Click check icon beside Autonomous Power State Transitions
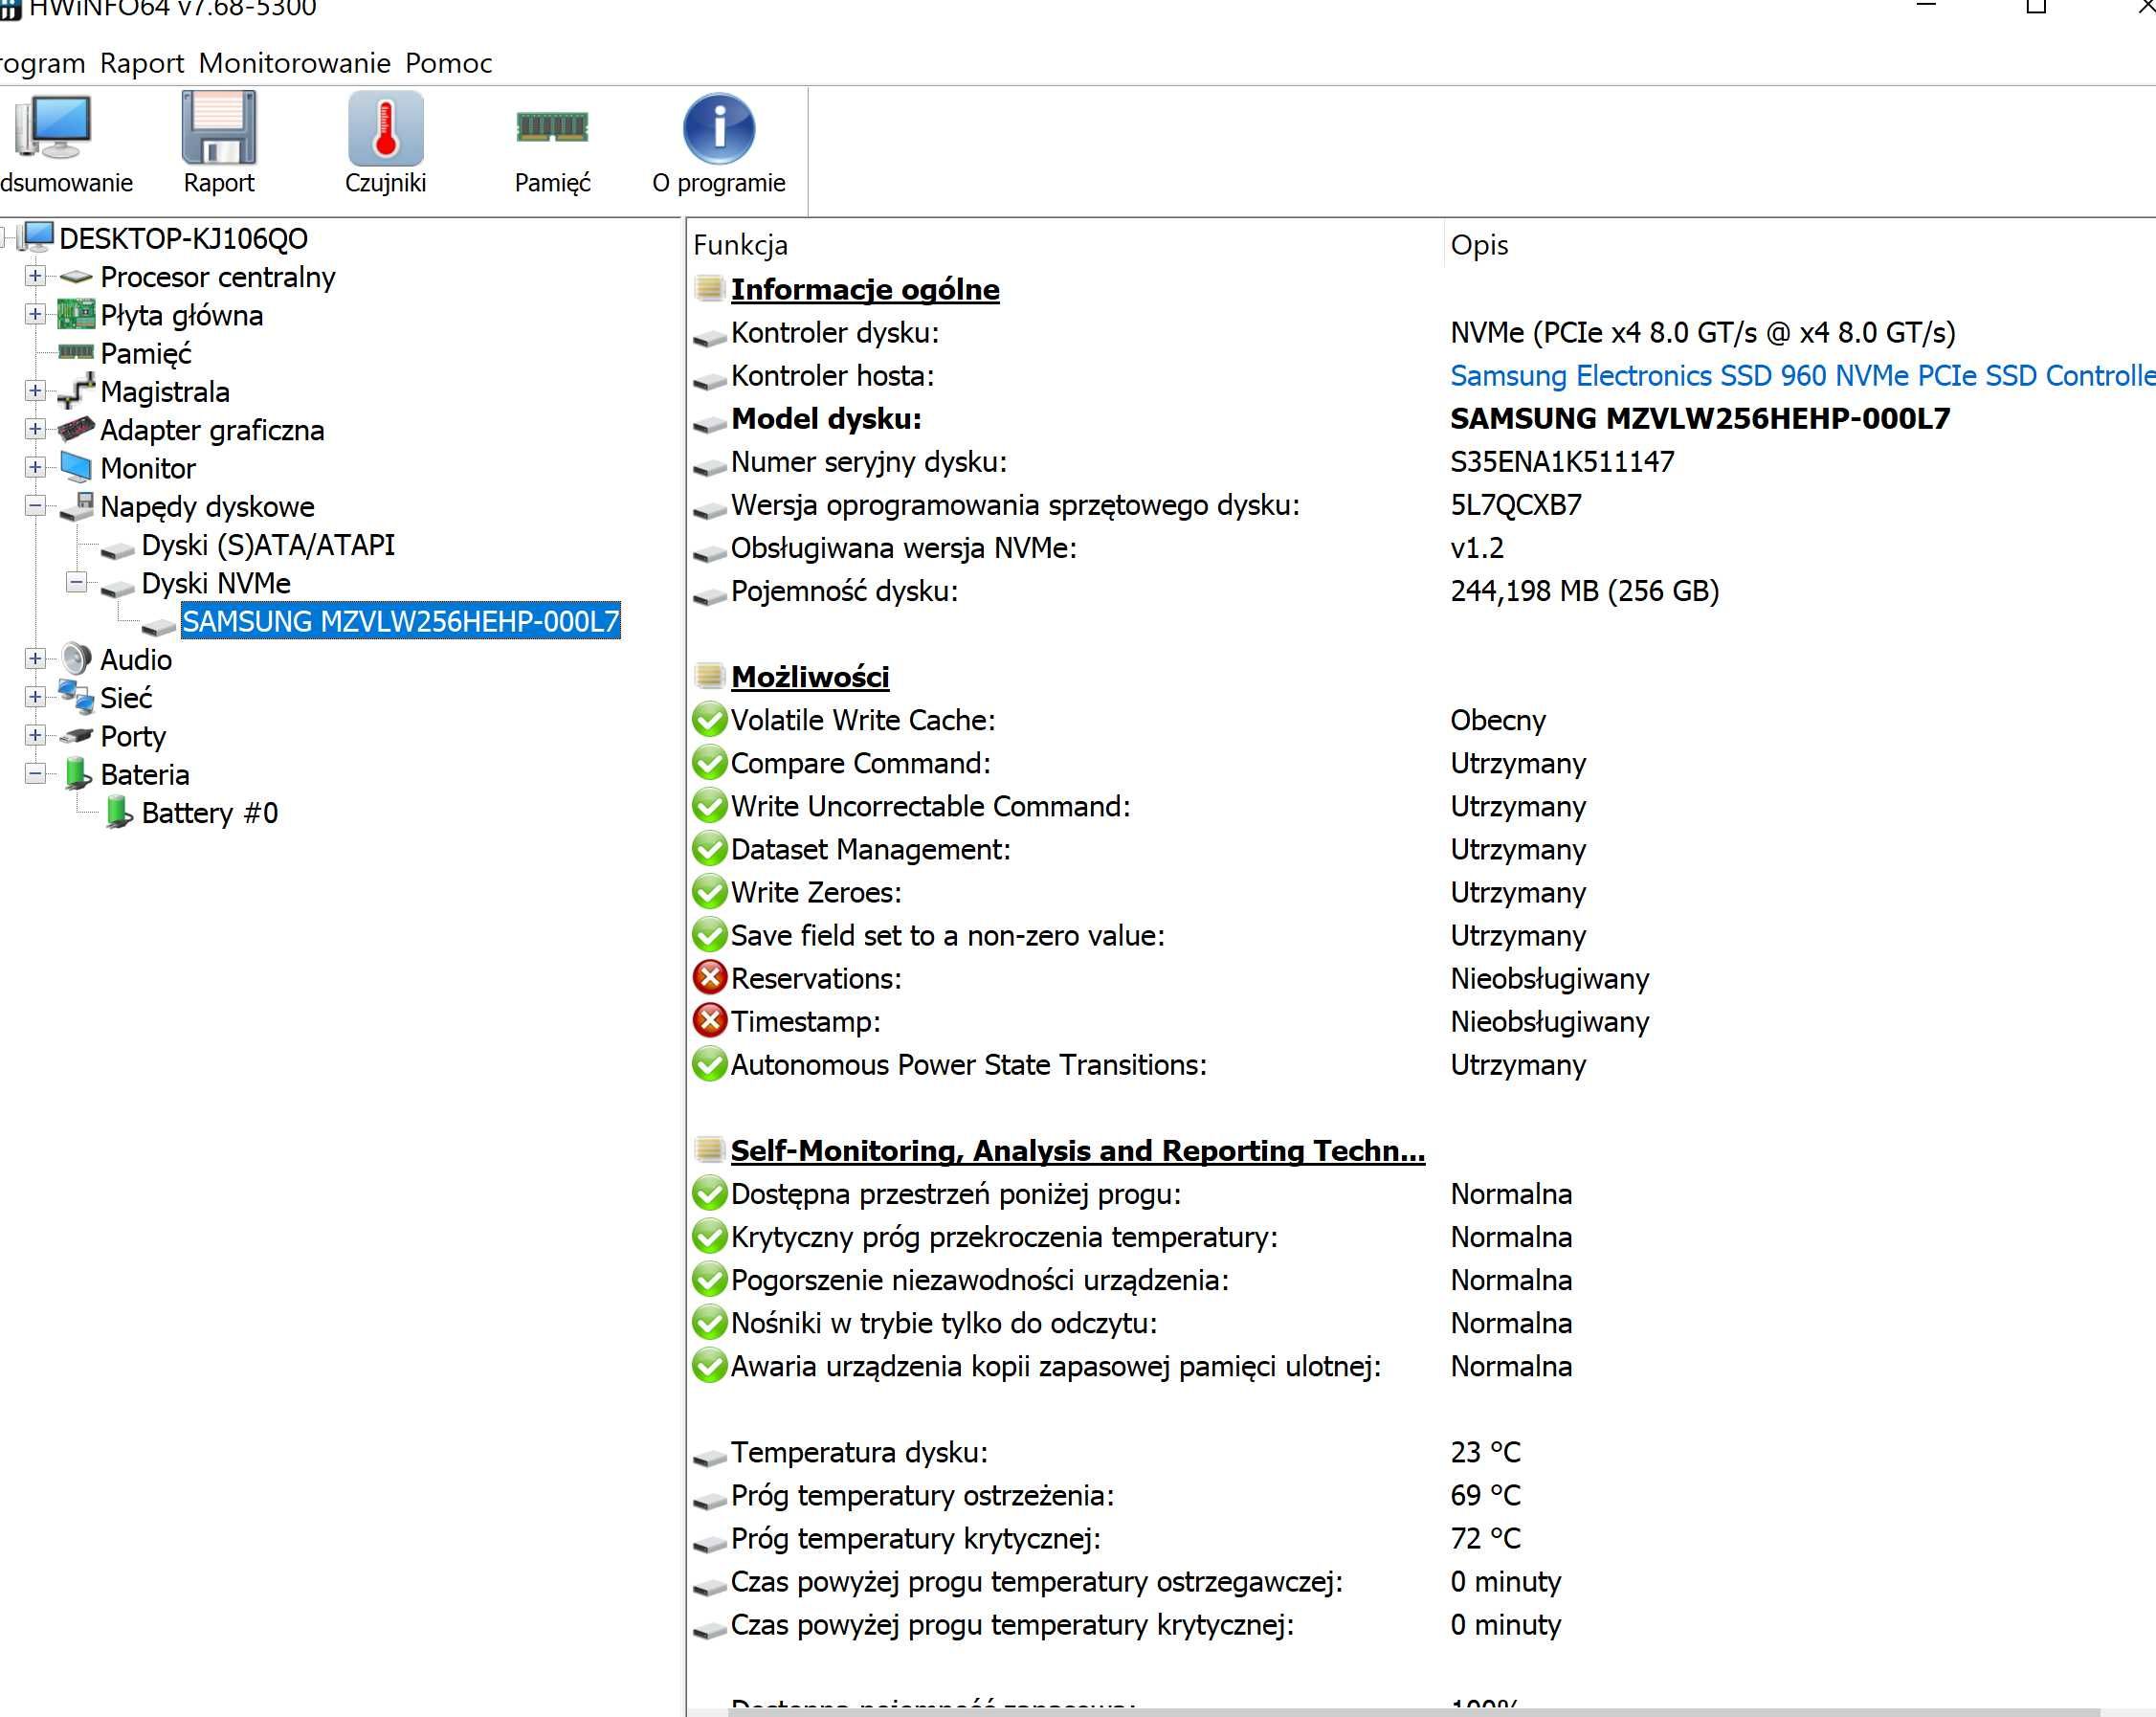 tap(709, 1064)
